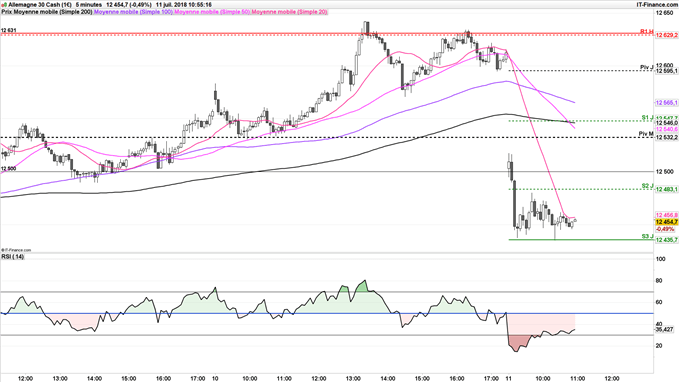The width and height of the screenshot is (679, 382).
Task: Click the -0,49% change label on price axis
Action: pyautogui.click(x=665, y=229)
